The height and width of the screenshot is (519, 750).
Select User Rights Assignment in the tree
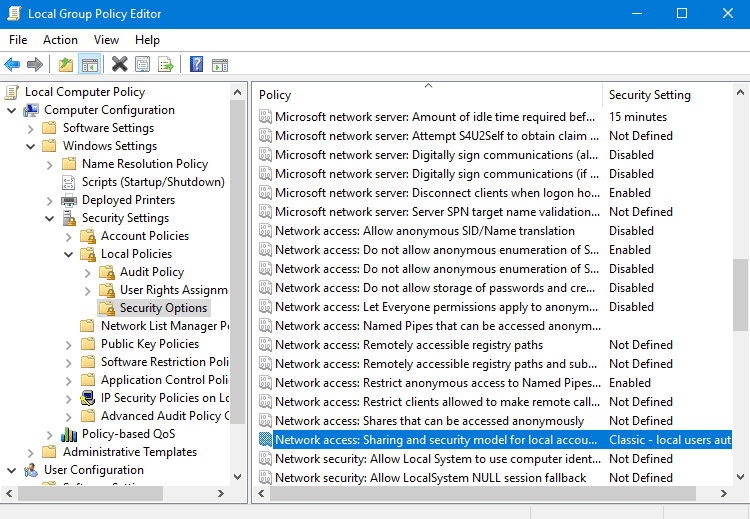pos(173,290)
